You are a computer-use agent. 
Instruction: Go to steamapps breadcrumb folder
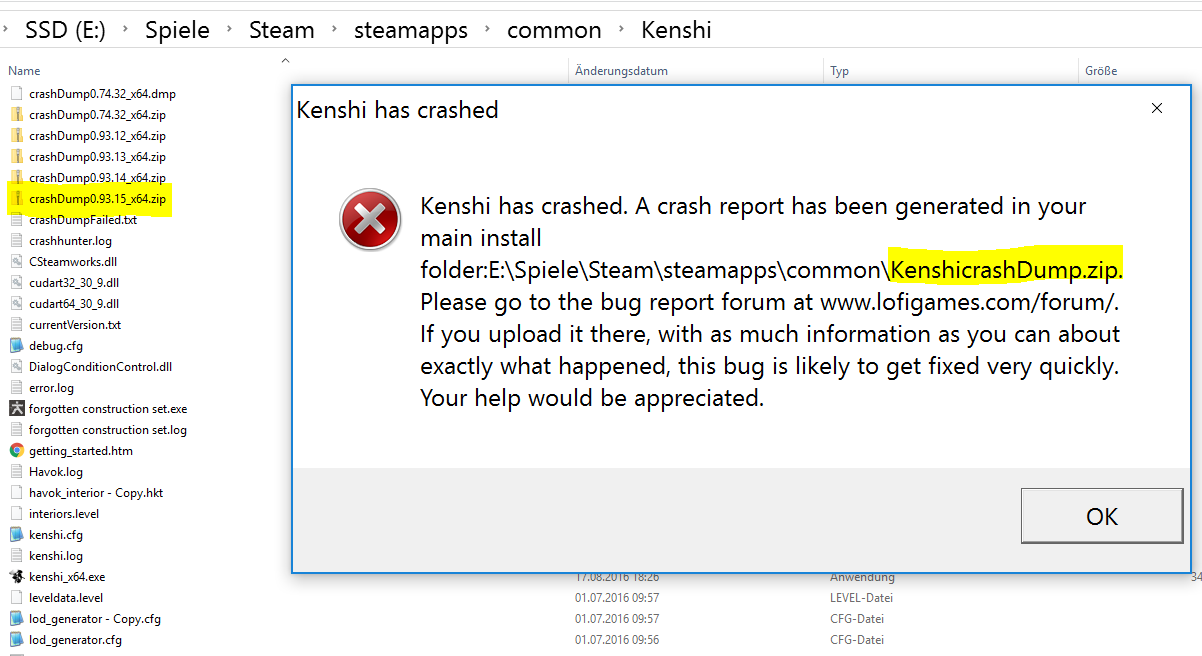(411, 30)
